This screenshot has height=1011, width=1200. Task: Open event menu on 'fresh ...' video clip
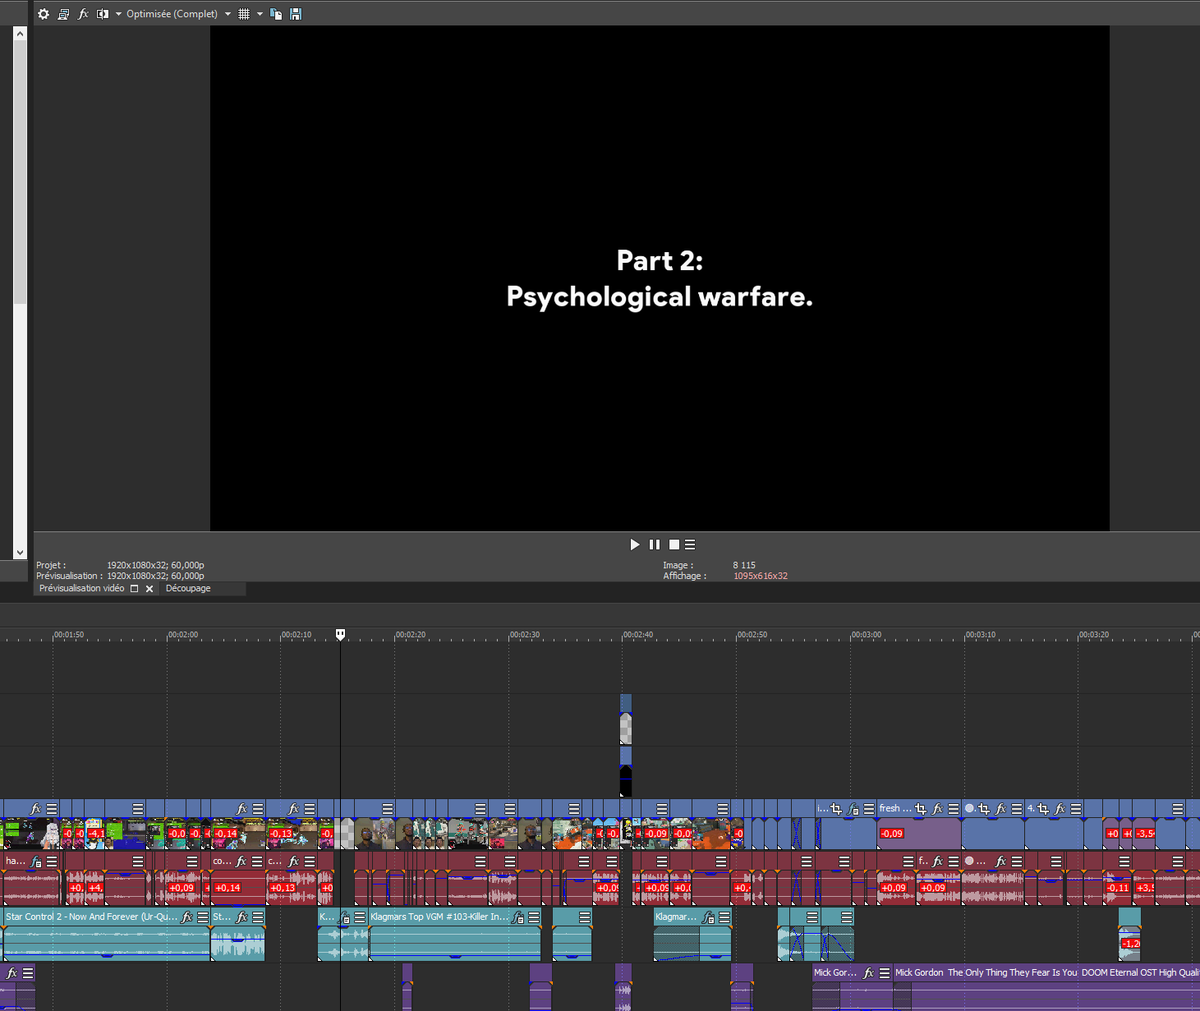(954, 809)
